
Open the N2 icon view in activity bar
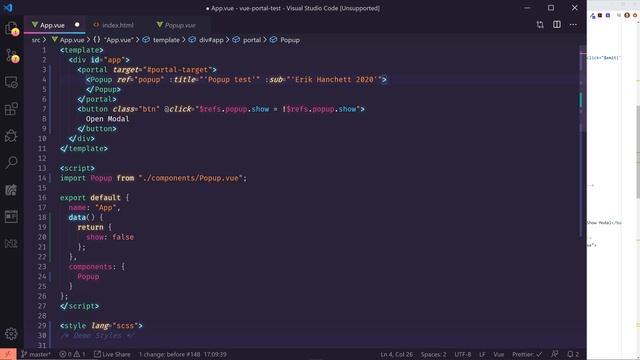[11, 244]
